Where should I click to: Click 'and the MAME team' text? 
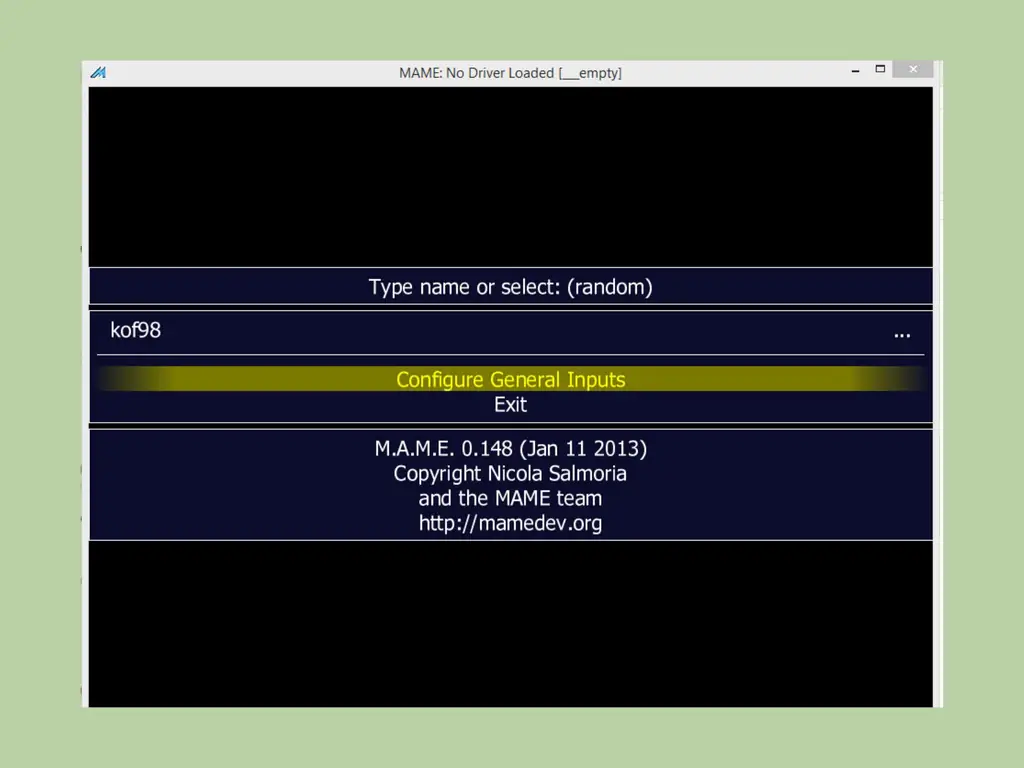(511, 498)
